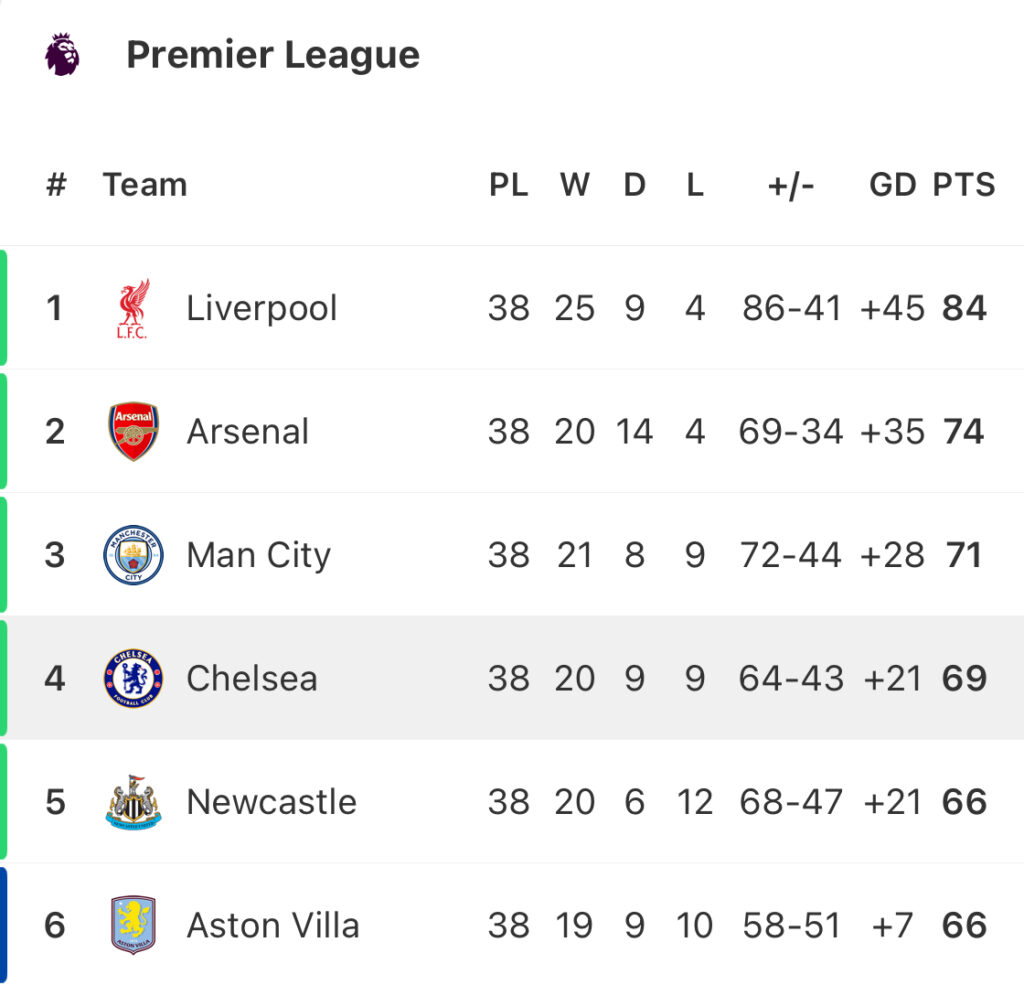The image size is (1024, 985).
Task: Tap the Premier League lion logo
Action: [x=62, y=54]
